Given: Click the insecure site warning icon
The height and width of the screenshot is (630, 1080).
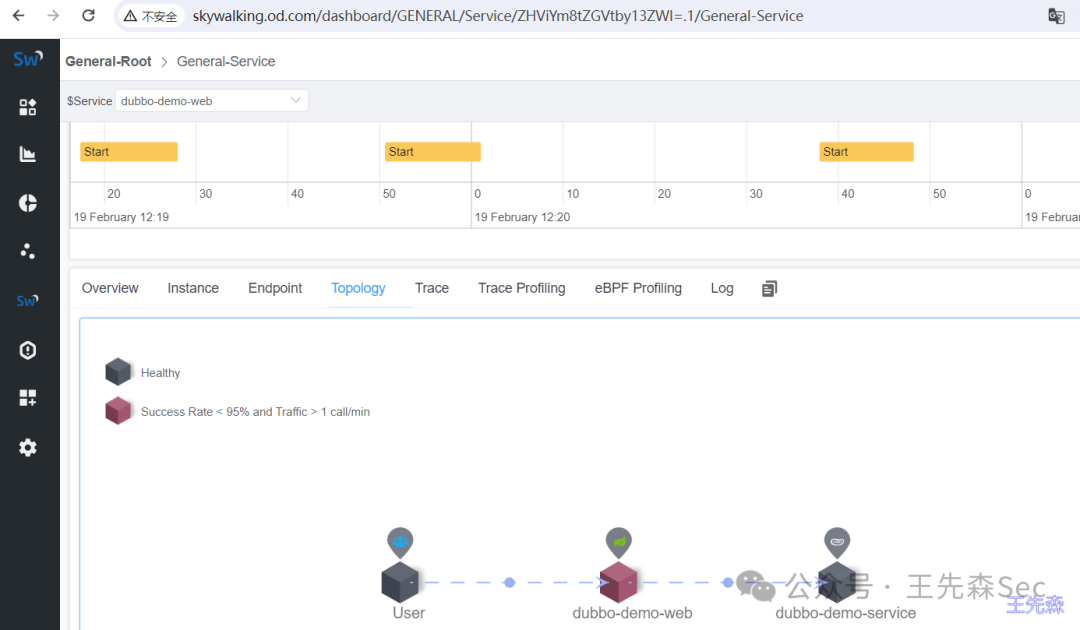Looking at the screenshot, I should (x=130, y=16).
